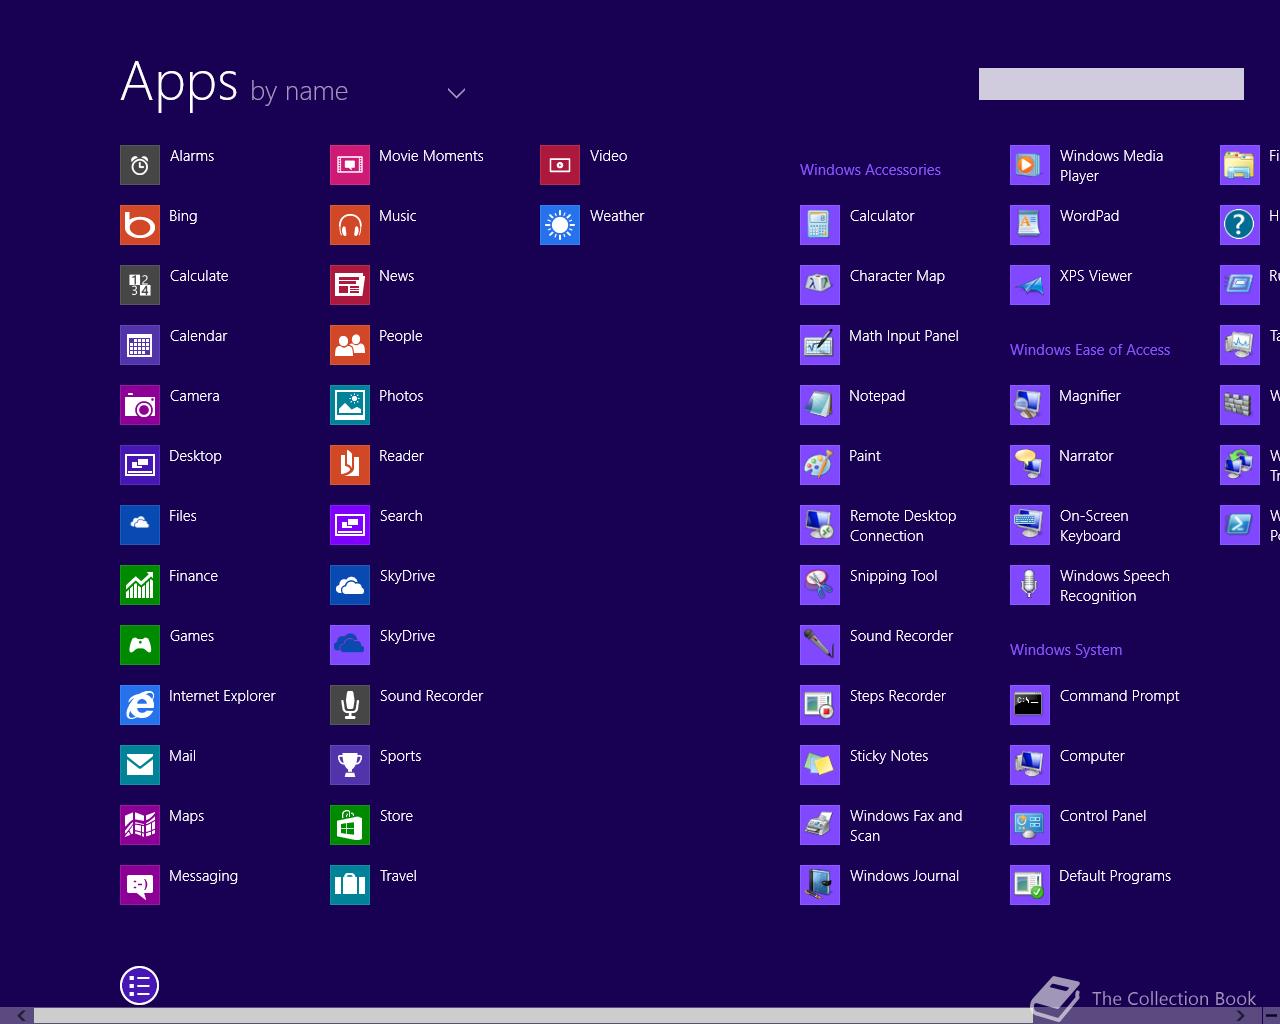Open Notepad label text
1280x1024 pixels.
[877, 396]
